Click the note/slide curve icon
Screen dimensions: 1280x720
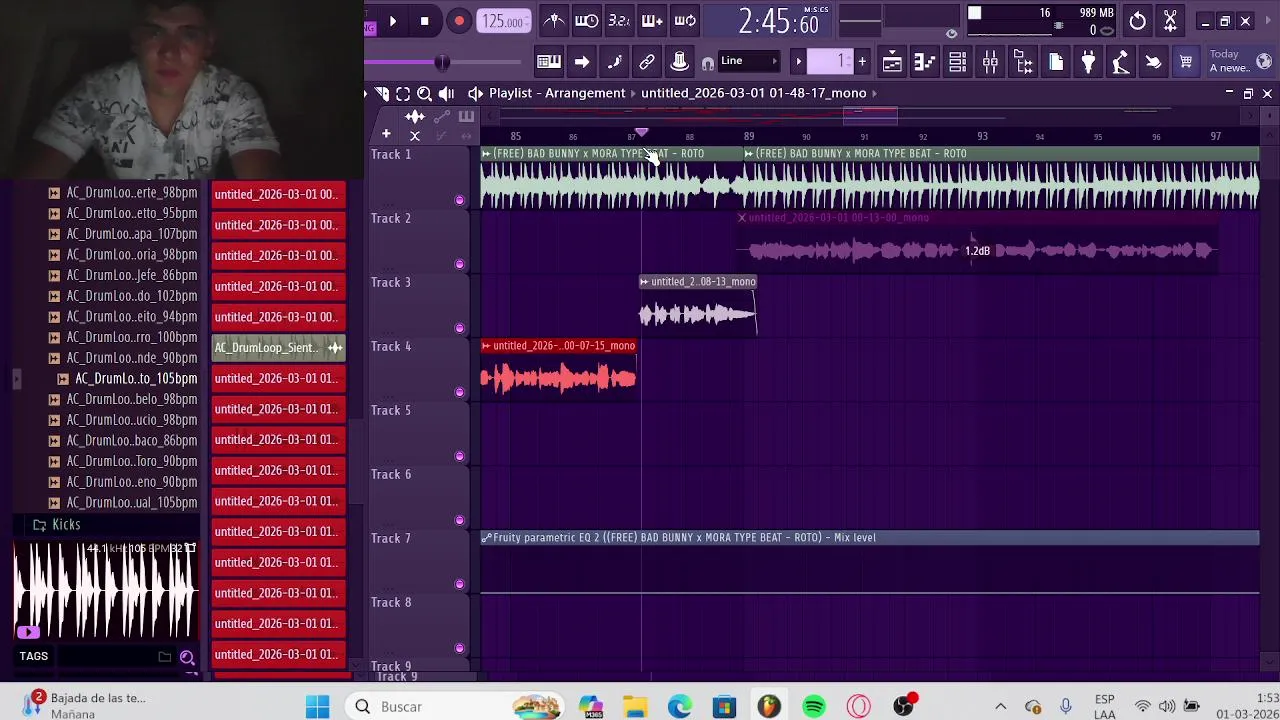(614, 62)
